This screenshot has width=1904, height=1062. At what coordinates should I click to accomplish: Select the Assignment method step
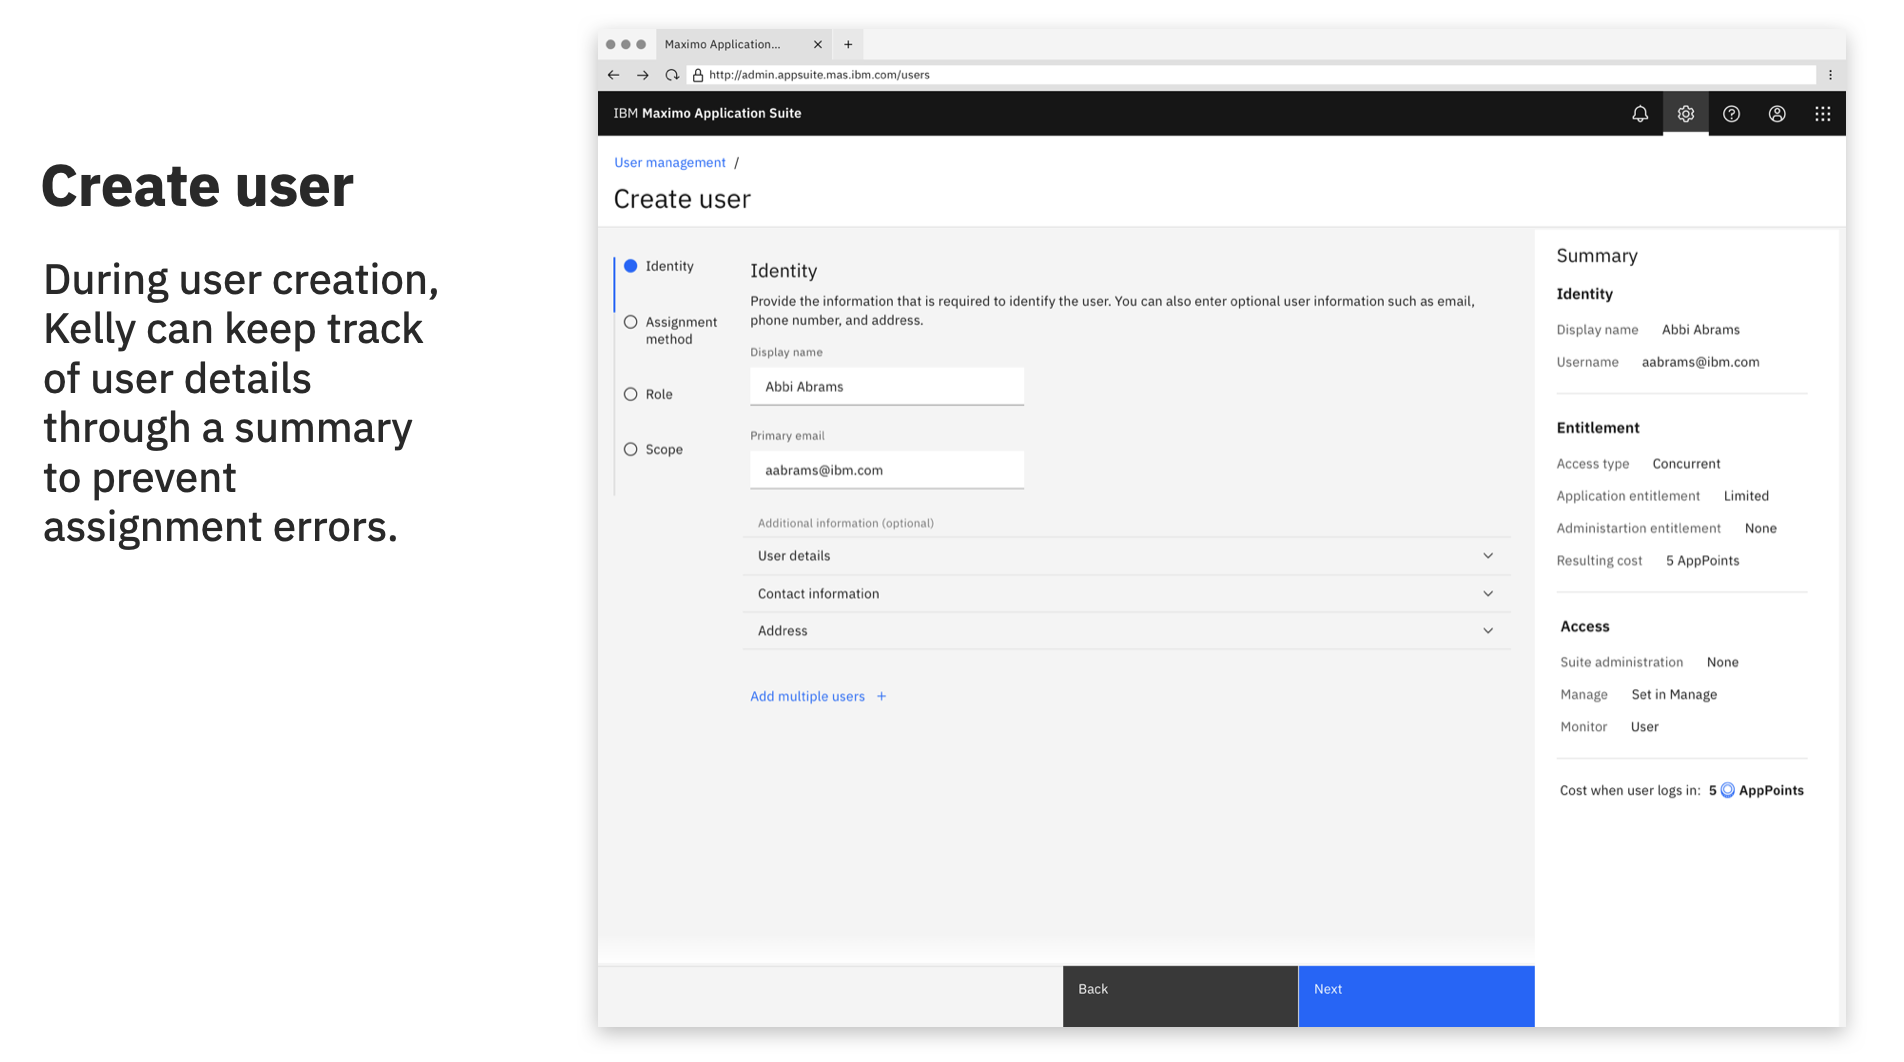pos(671,330)
